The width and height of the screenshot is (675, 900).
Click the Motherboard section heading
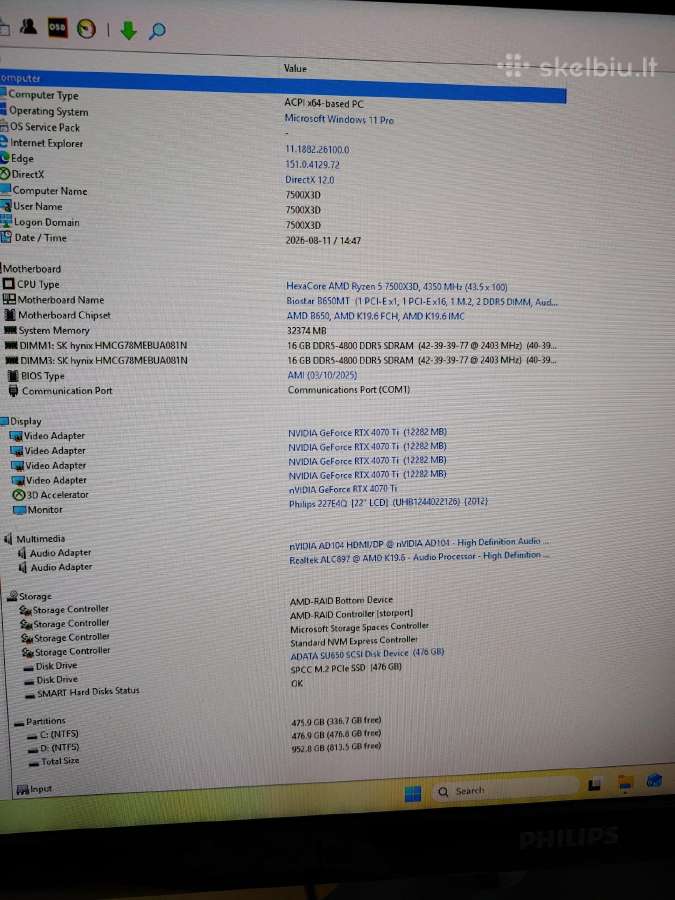pyautogui.click(x=32, y=269)
